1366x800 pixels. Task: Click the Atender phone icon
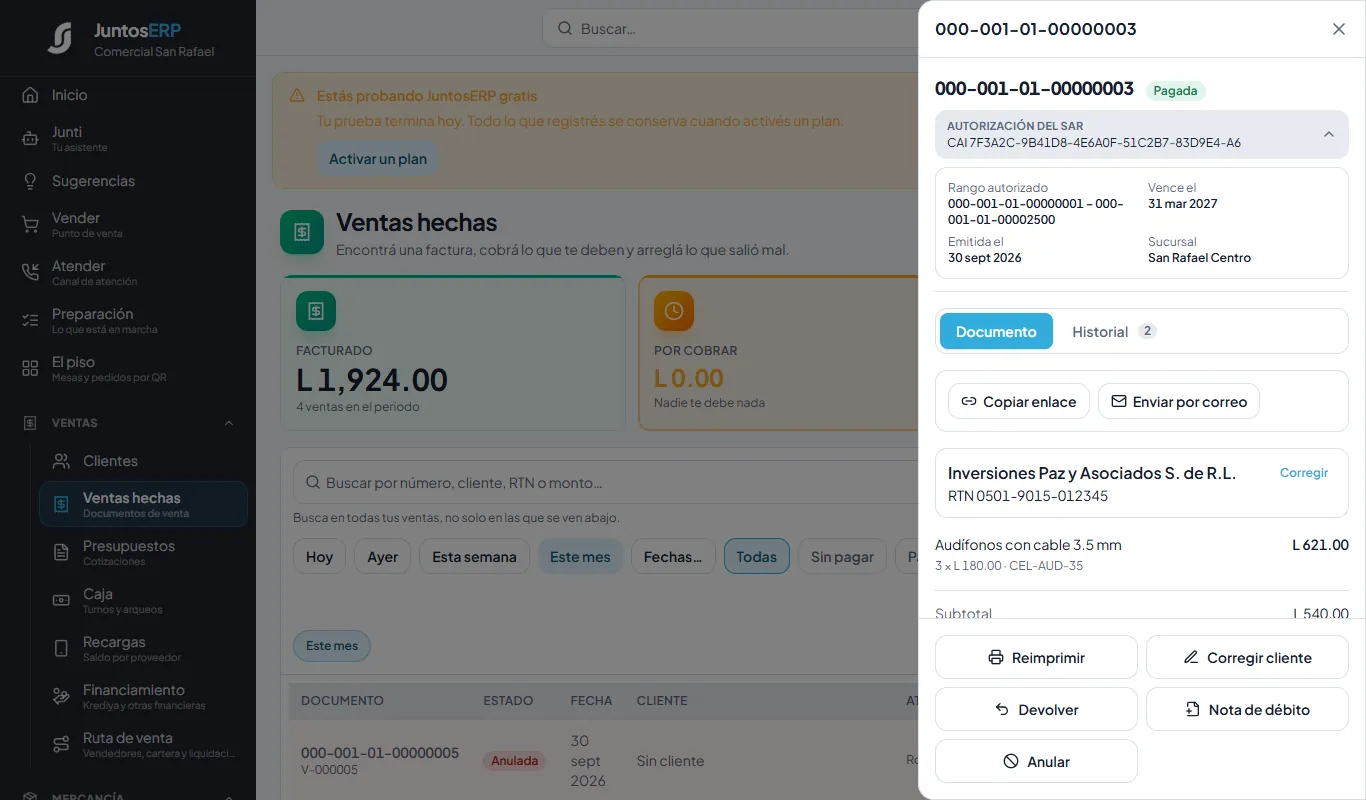(30, 273)
